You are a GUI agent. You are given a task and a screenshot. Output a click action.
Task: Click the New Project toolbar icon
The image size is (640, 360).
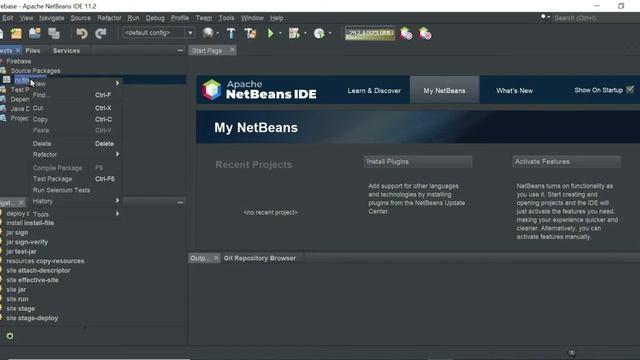tap(16, 33)
